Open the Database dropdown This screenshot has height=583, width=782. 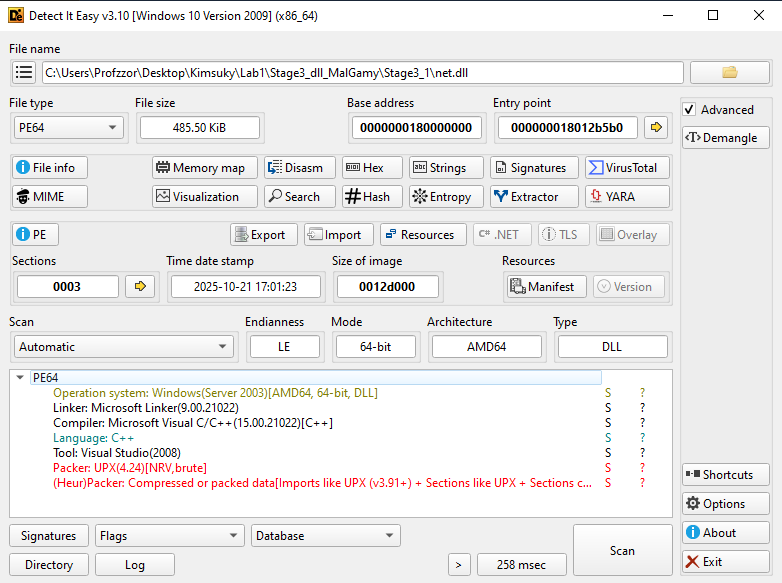pyautogui.click(x=326, y=536)
